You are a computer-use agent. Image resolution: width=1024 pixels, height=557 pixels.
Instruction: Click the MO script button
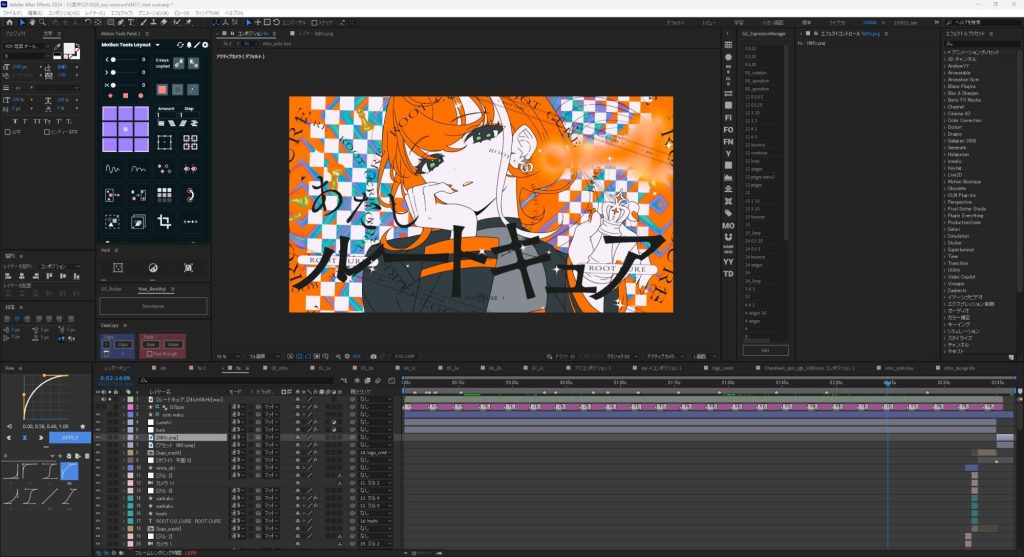[x=728, y=226]
